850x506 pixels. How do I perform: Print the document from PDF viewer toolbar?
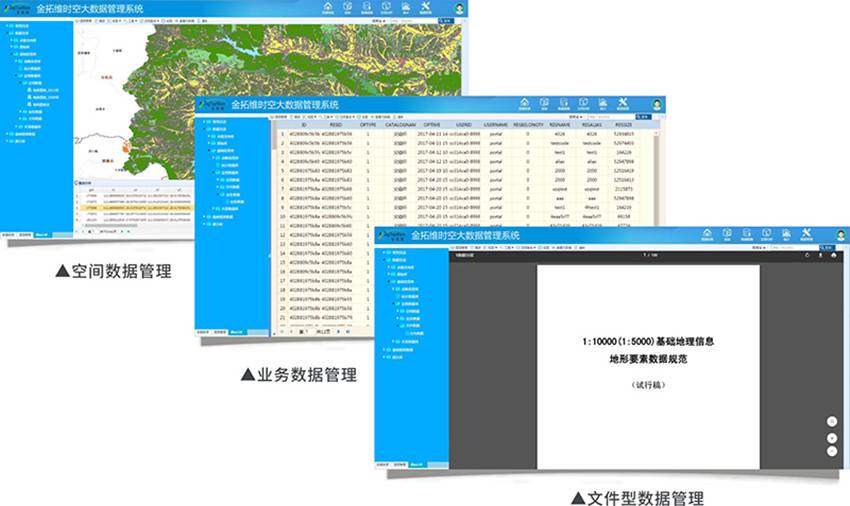click(834, 255)
